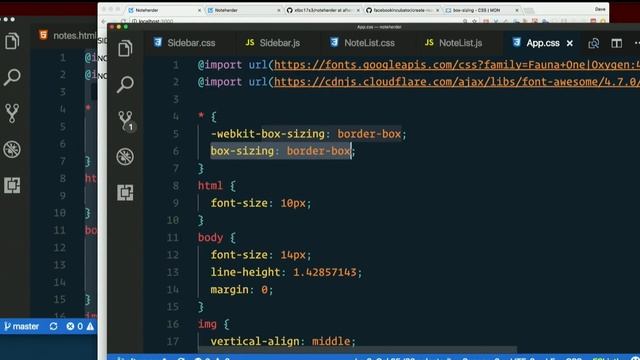The width and height of the screenshot is (640, 360).
Task: Open Search in the App.css editor window
Action: [125, 84]
